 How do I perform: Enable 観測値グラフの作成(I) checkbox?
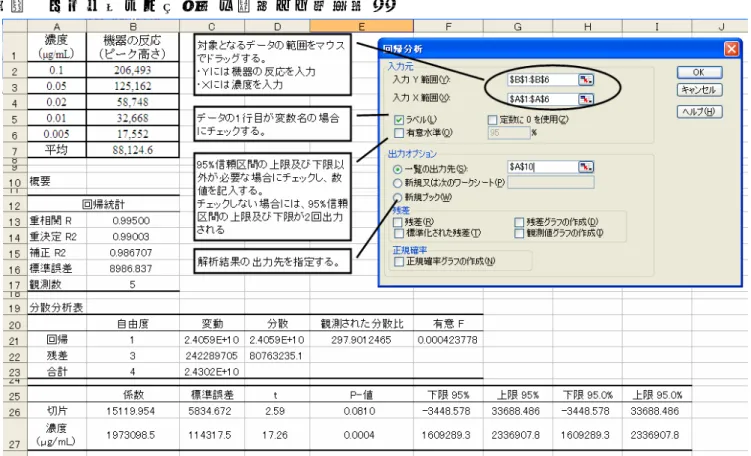pos(519,233)
